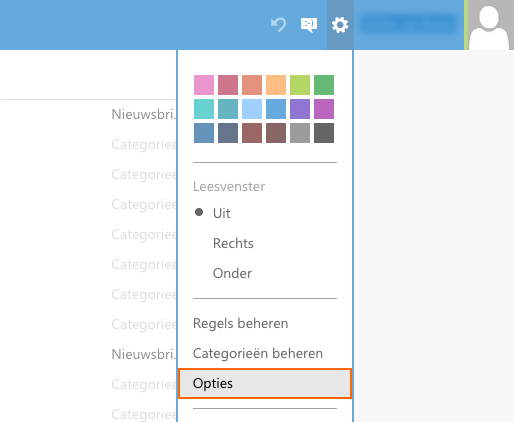Open first Nieuwsbri... message in list
Viewport: 514px width, 422px height.
[144, 114]
